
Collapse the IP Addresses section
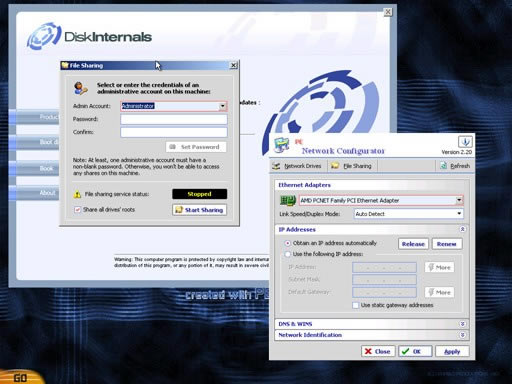click(462, 229)
